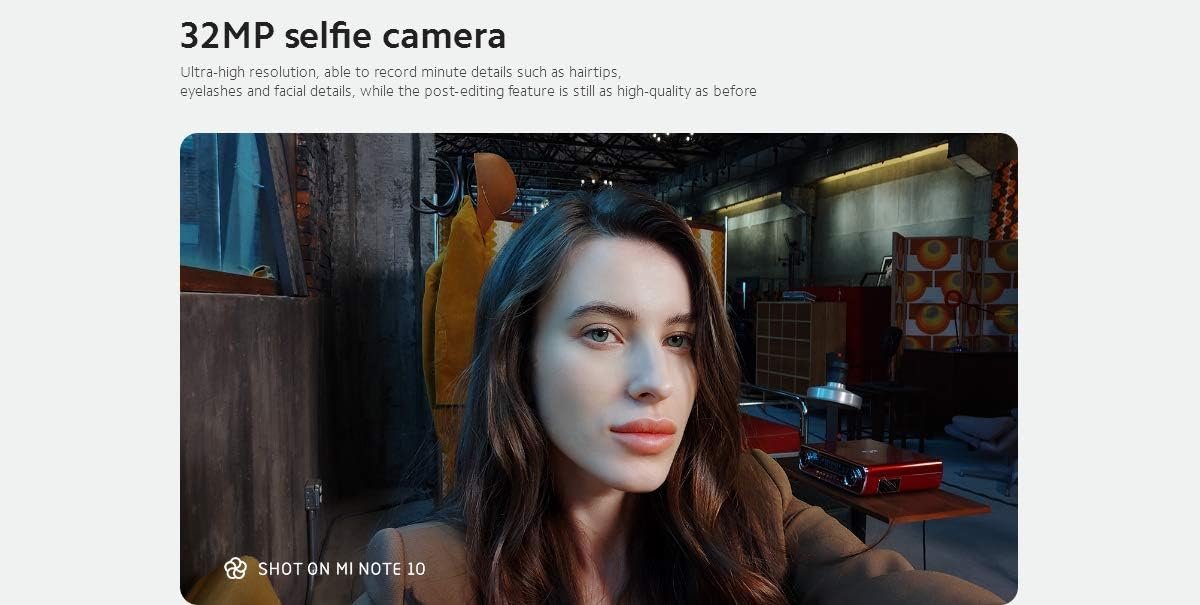This screenshot has height=605, width=1200.
Task: Click the sample selfie photo
Action: pyautogui.click(x=599, y=368)
